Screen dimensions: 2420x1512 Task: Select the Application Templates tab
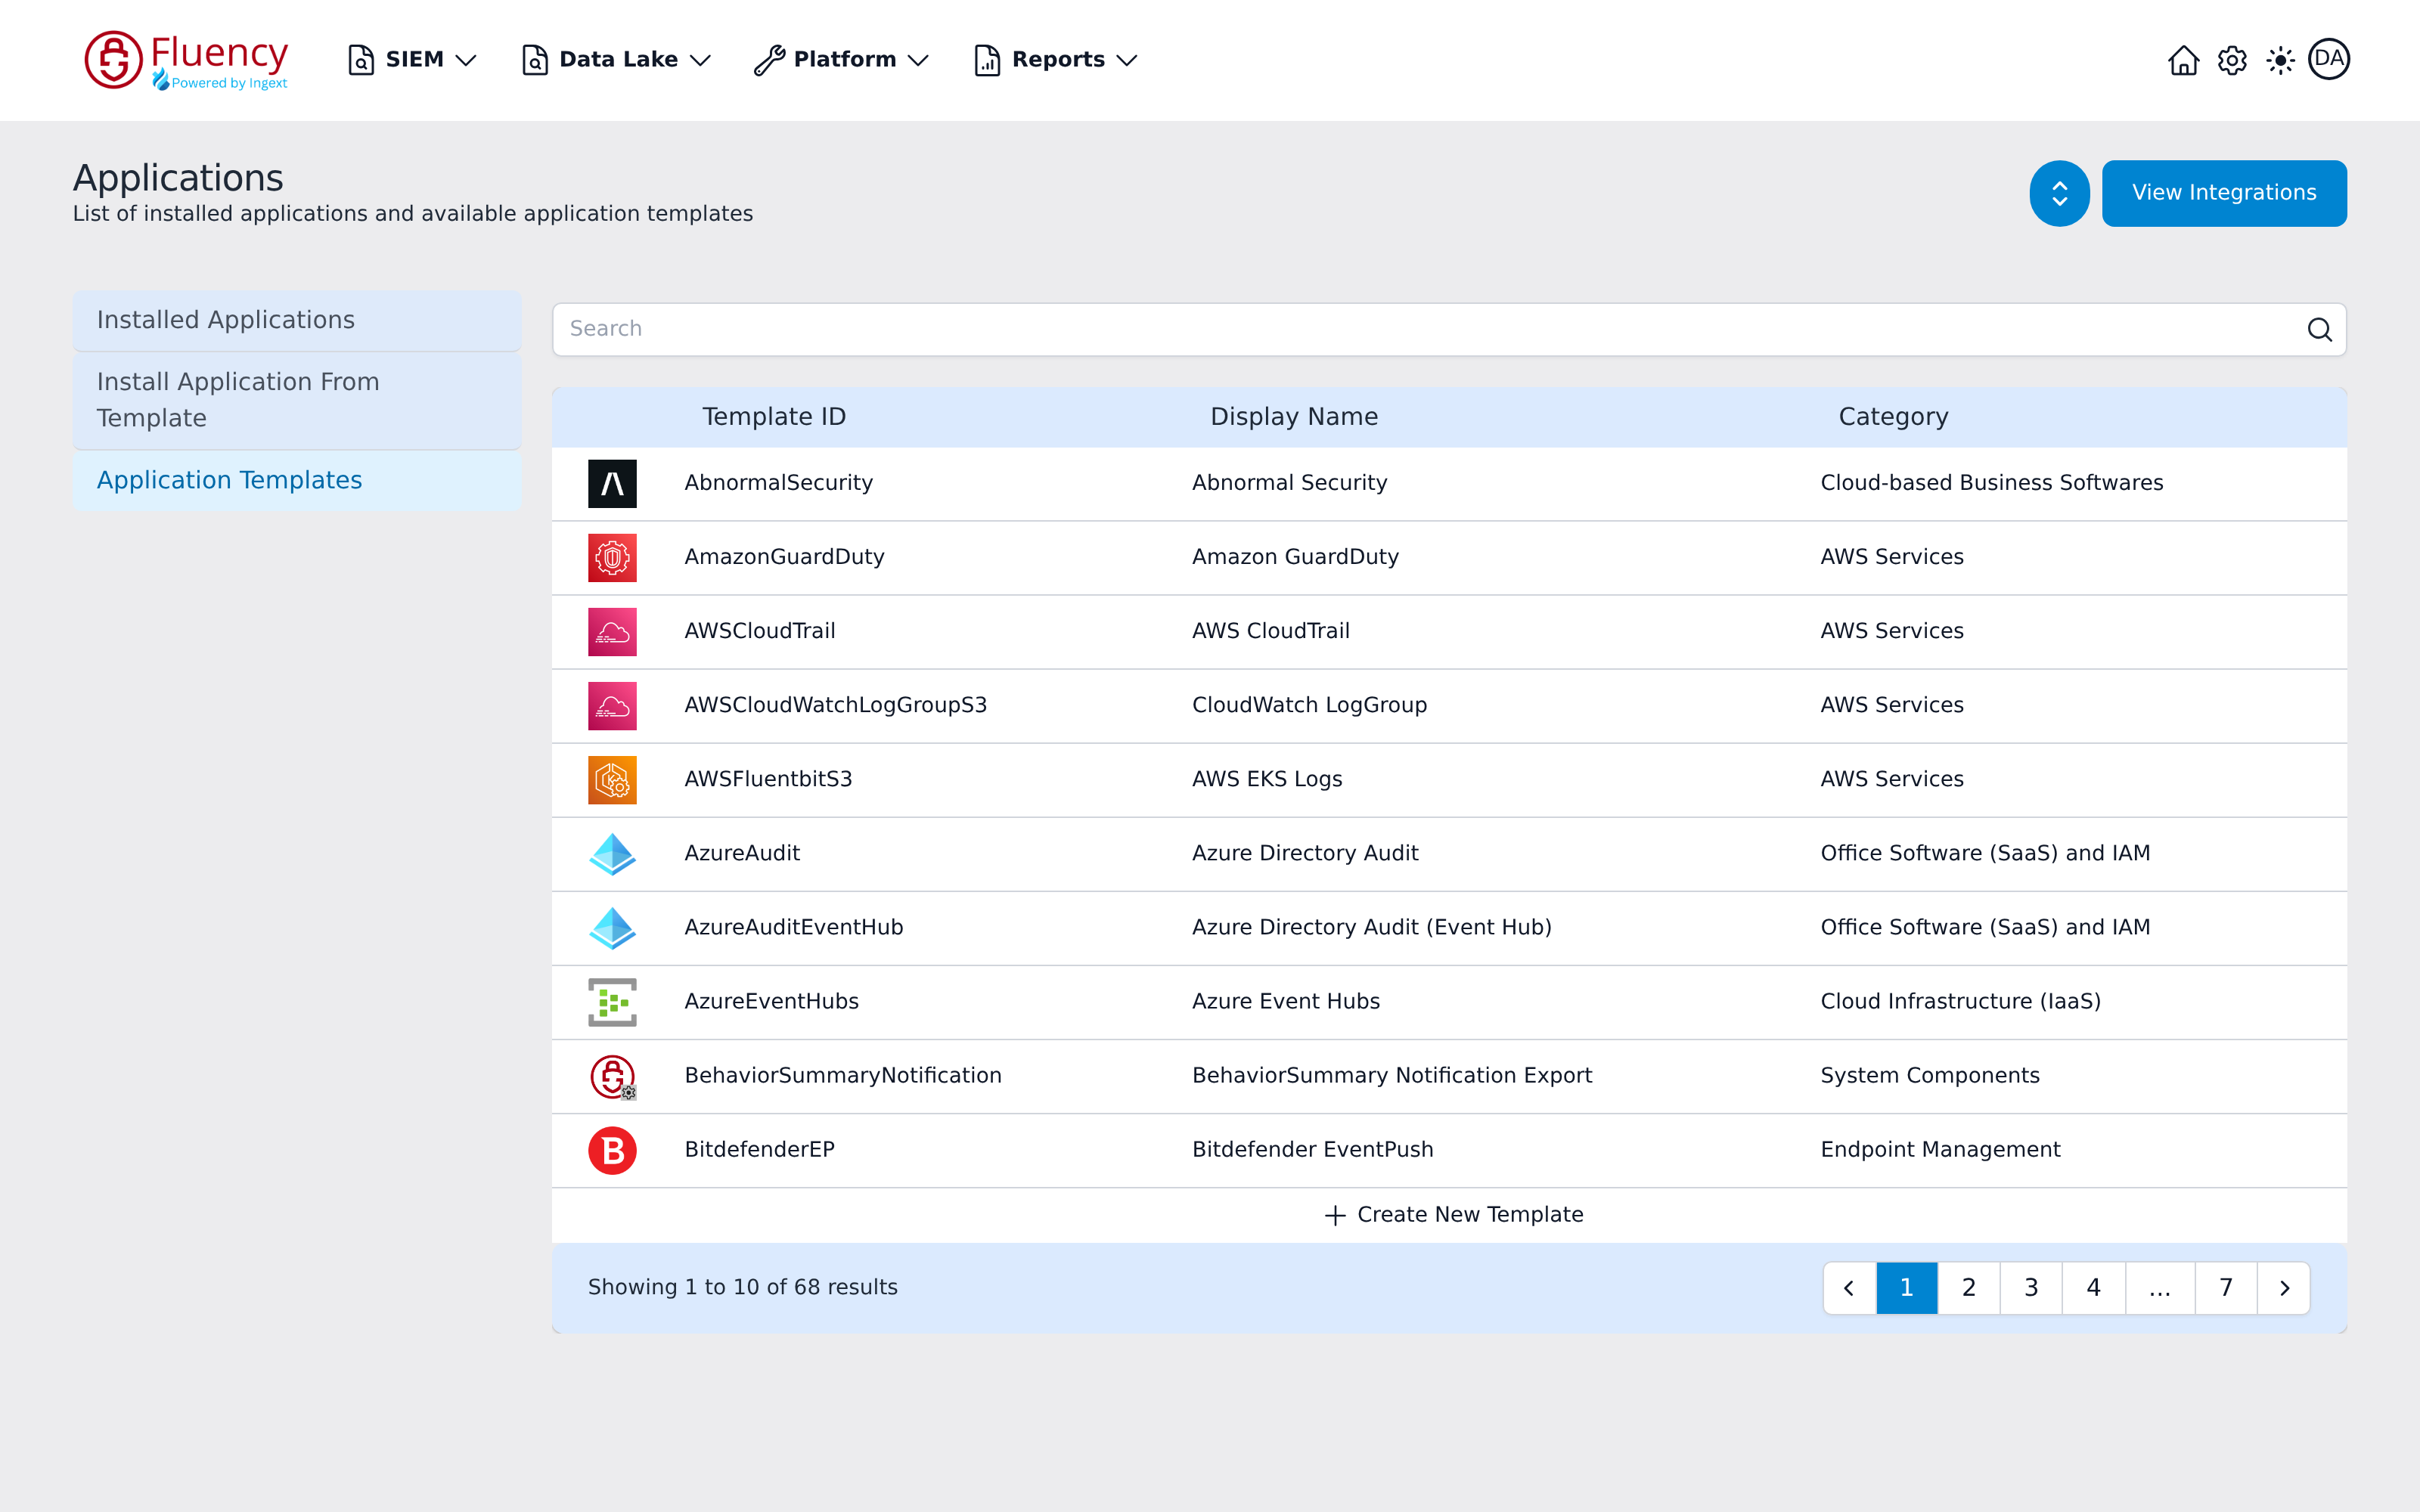(297, 481)
